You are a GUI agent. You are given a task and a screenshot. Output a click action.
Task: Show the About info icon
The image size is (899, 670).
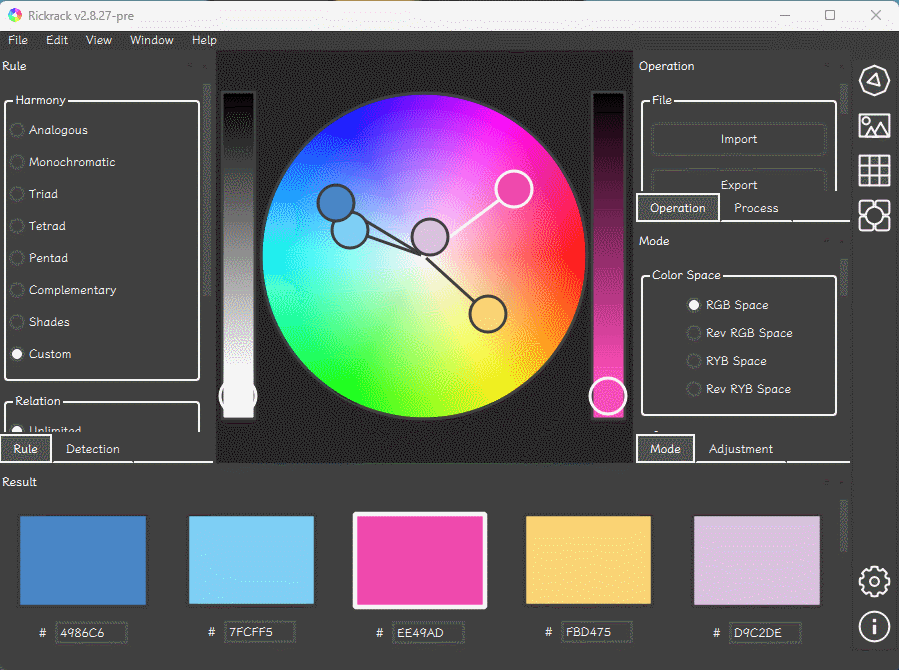[874, 626]
